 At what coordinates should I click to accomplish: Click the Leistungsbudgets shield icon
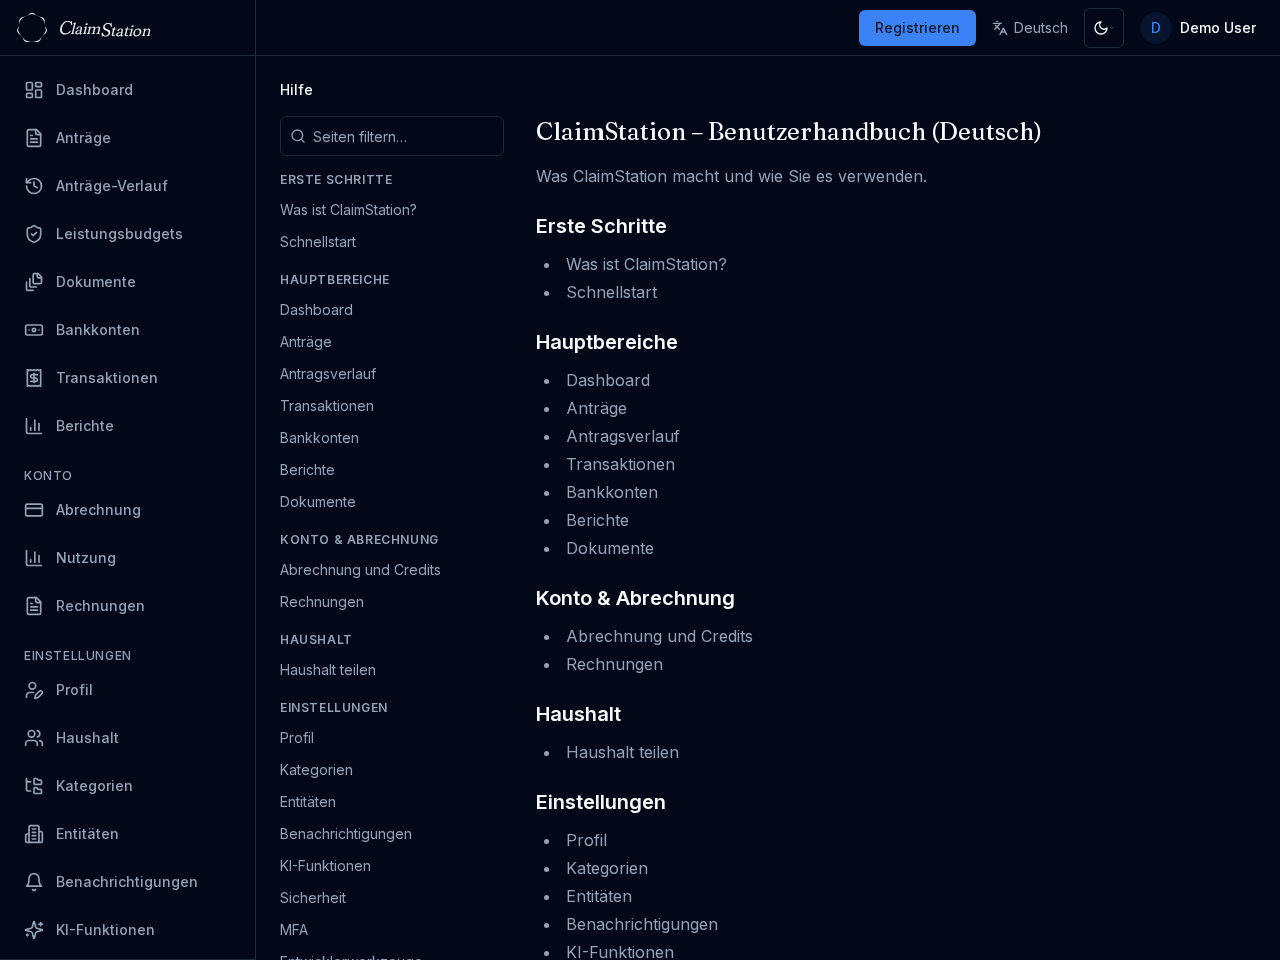point(34,234)
